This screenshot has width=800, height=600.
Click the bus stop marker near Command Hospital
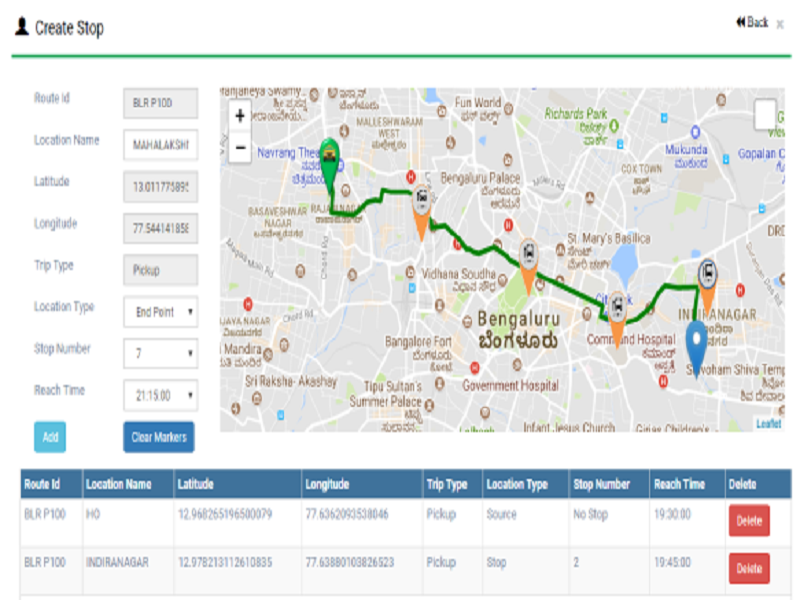tap(617, 319)
